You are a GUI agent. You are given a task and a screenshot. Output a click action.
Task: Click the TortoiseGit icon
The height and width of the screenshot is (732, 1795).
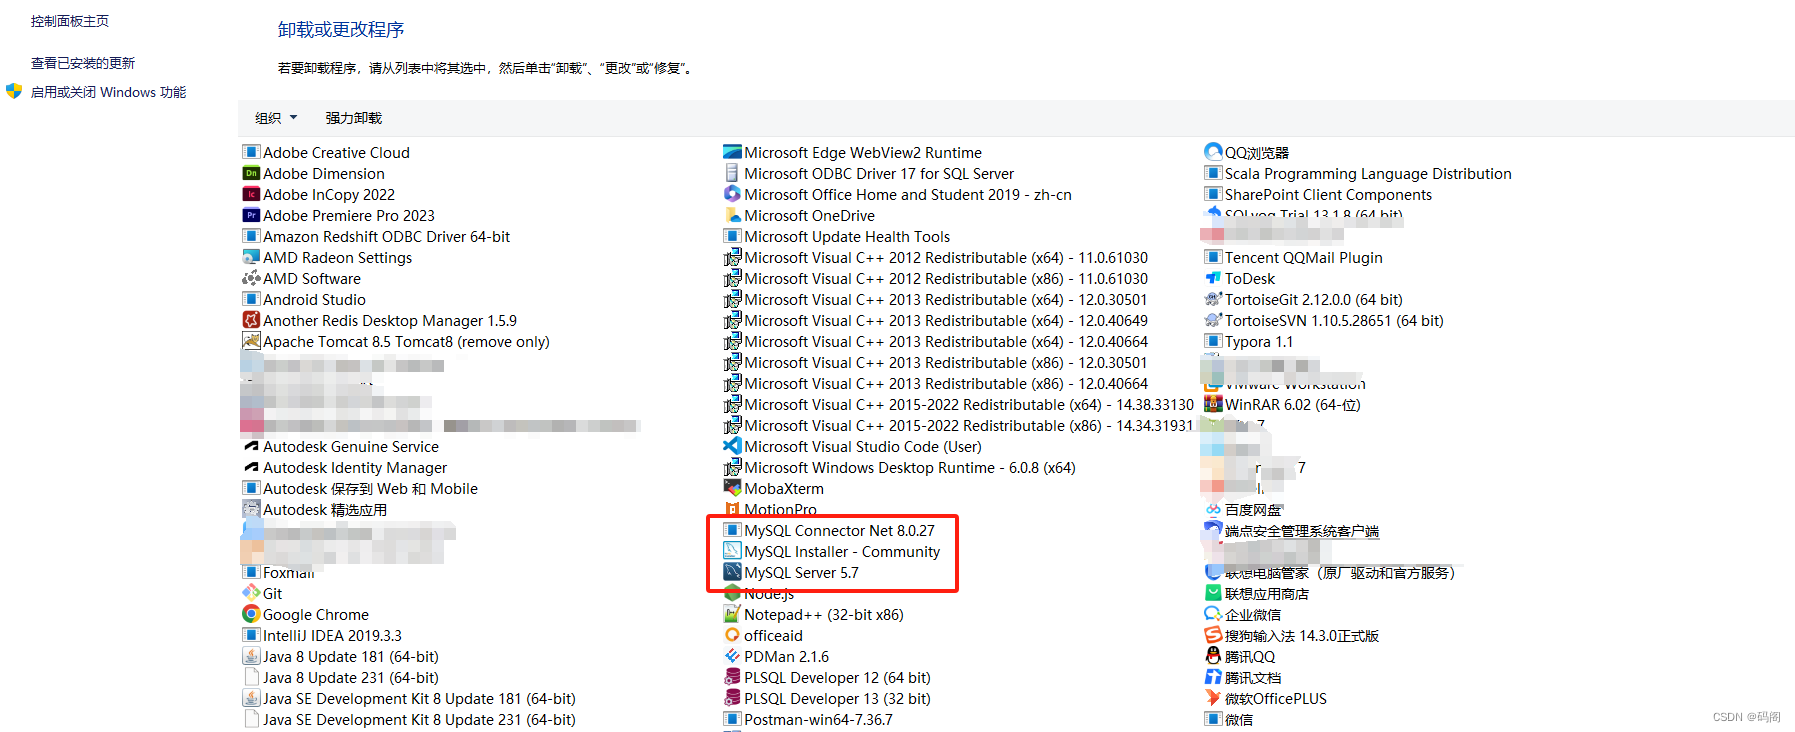[1213, 299]
